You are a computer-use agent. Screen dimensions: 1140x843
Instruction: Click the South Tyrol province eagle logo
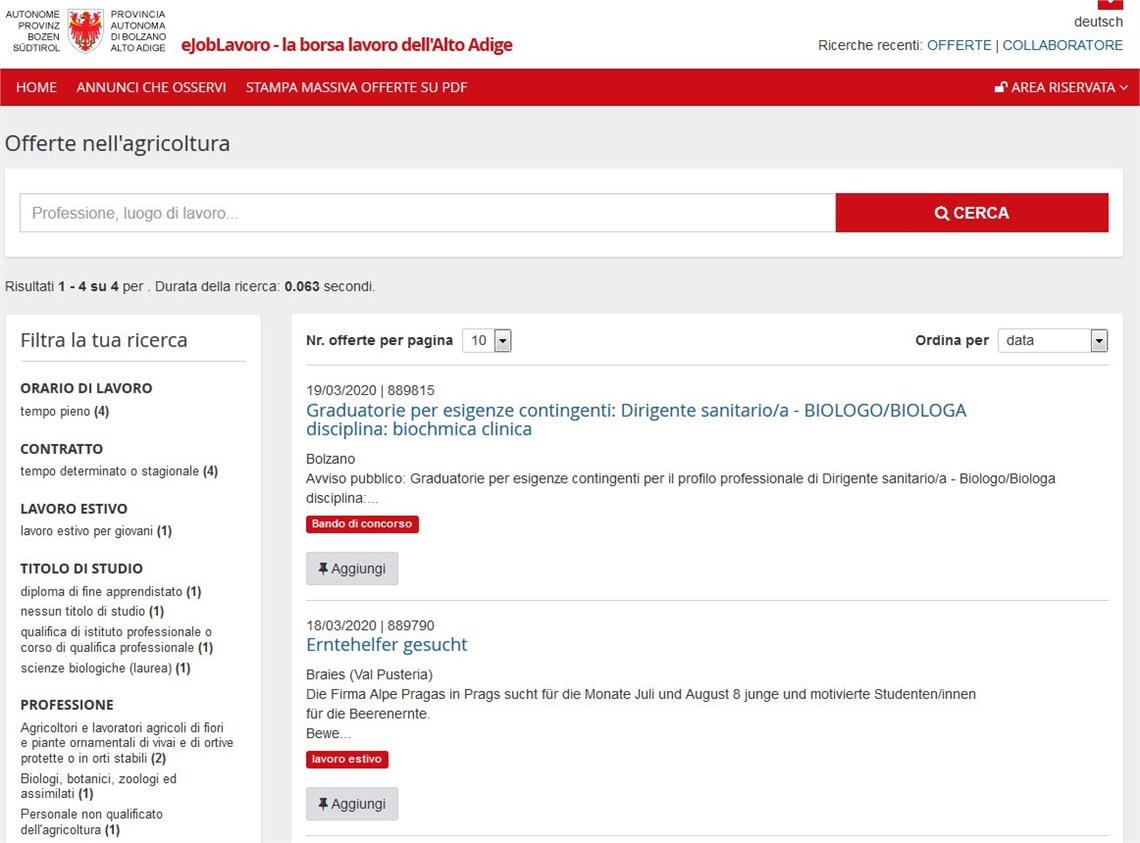86,31
